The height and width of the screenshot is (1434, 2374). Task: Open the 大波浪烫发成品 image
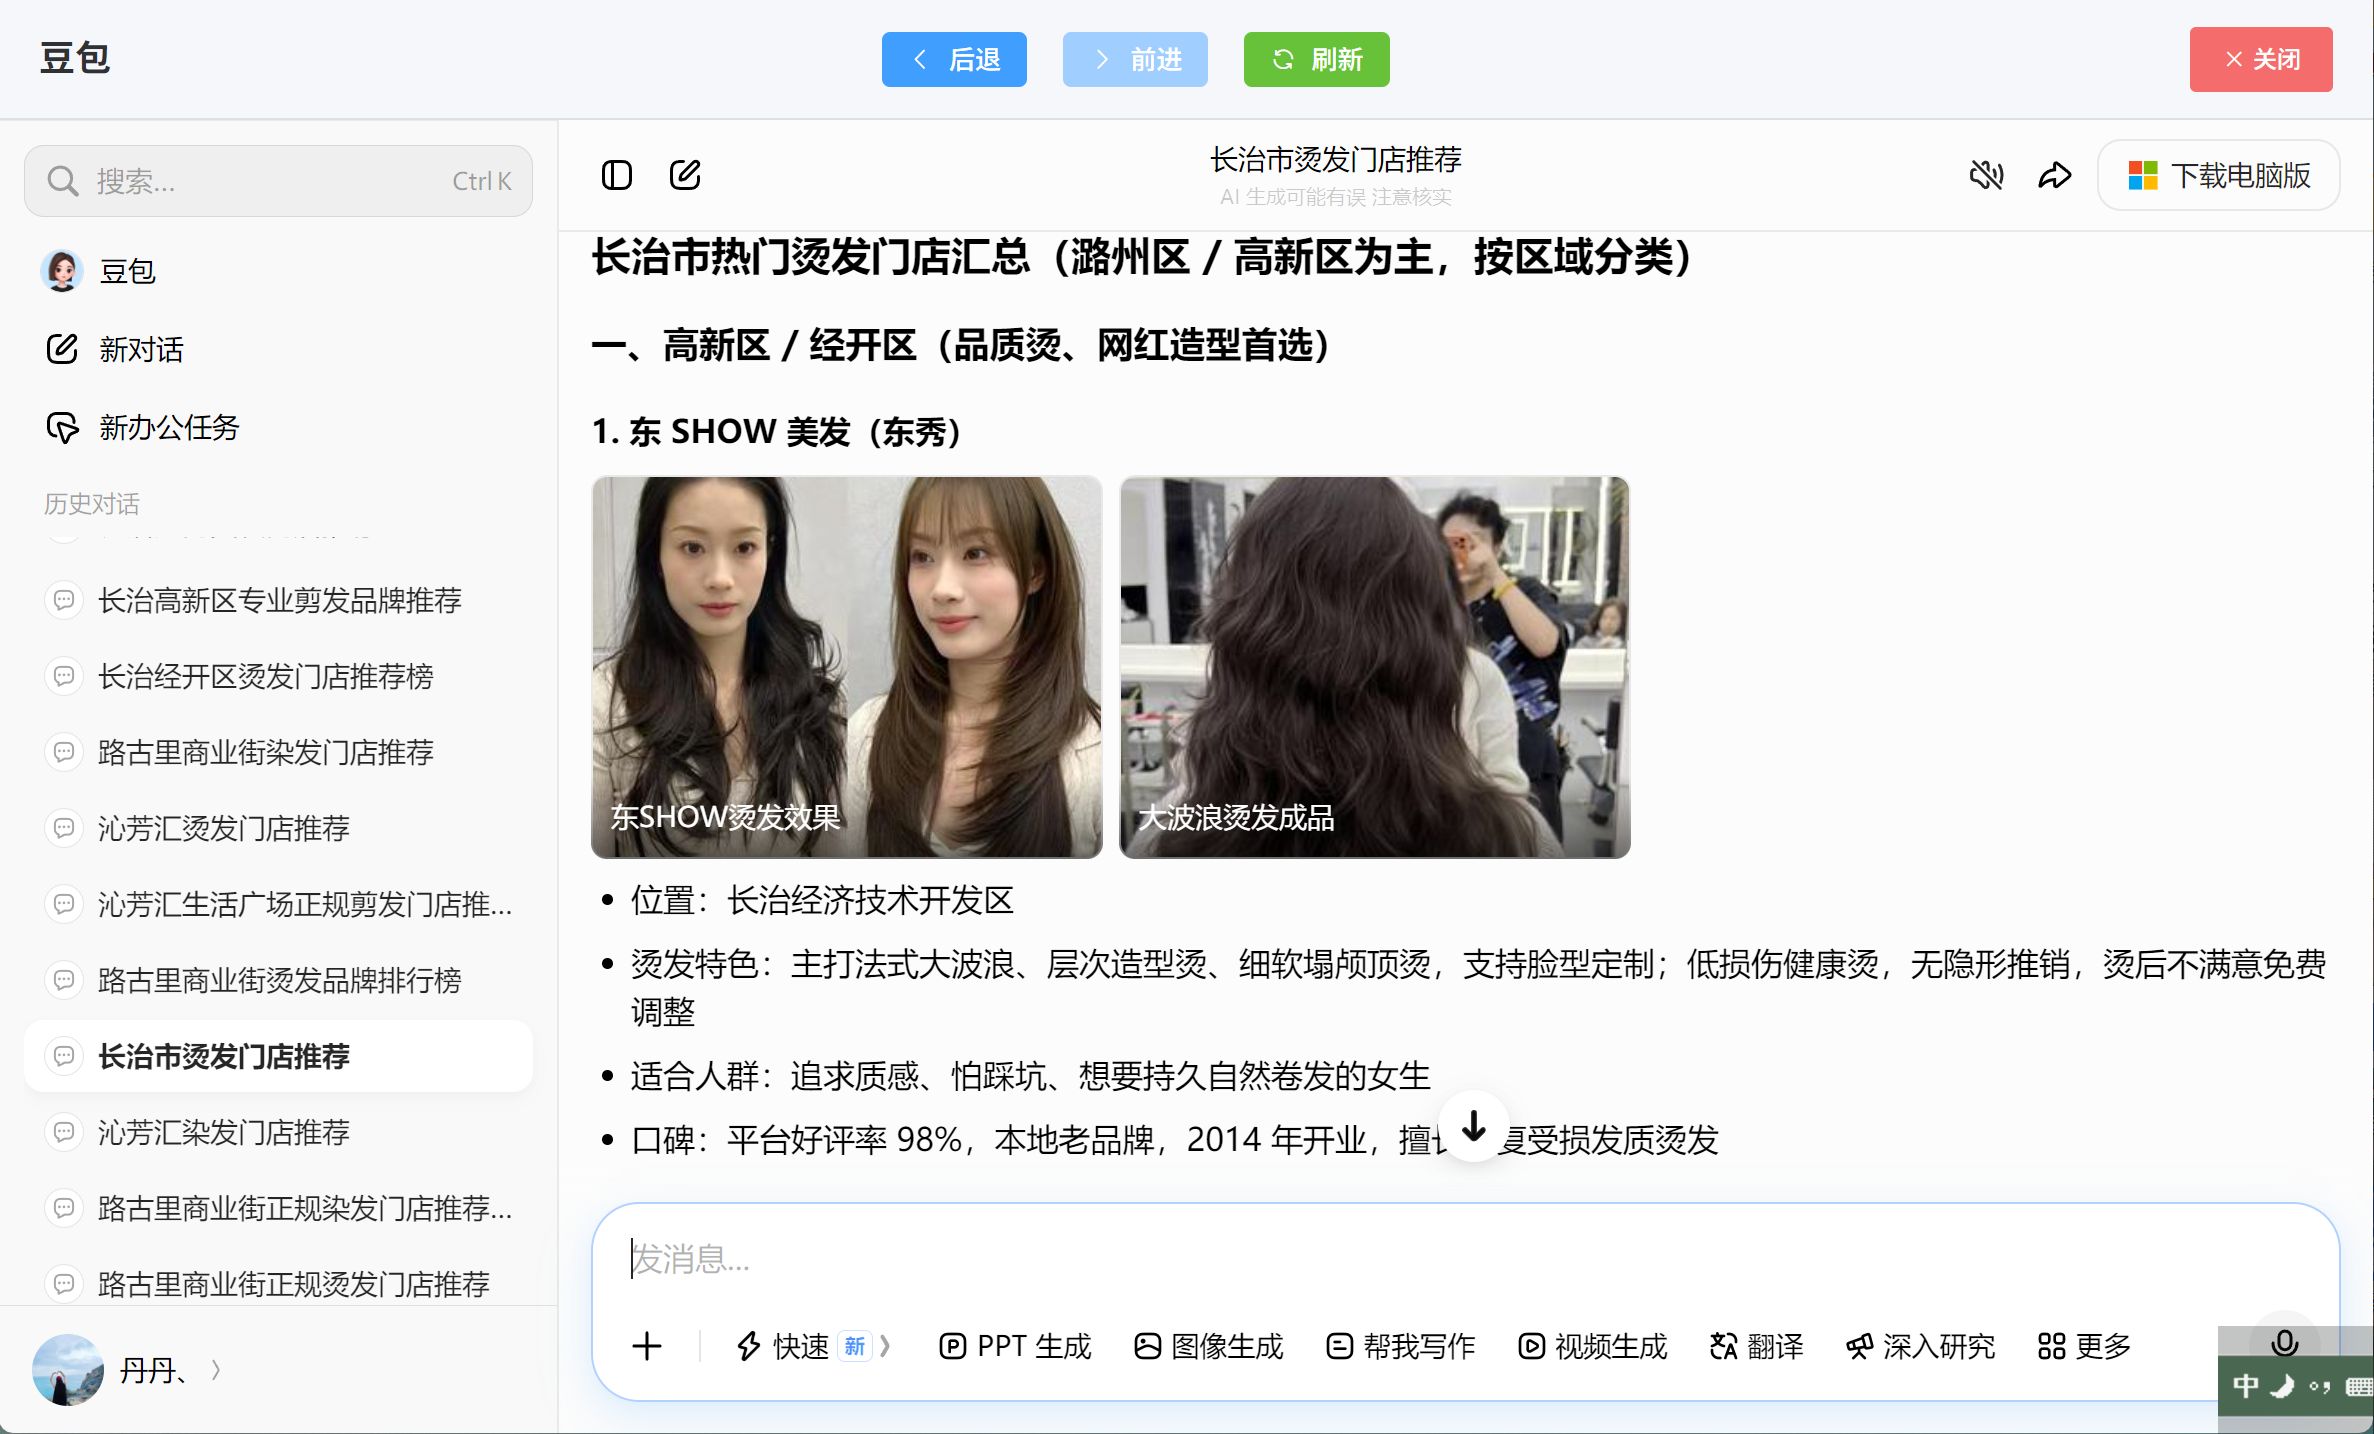point(1375,667)
